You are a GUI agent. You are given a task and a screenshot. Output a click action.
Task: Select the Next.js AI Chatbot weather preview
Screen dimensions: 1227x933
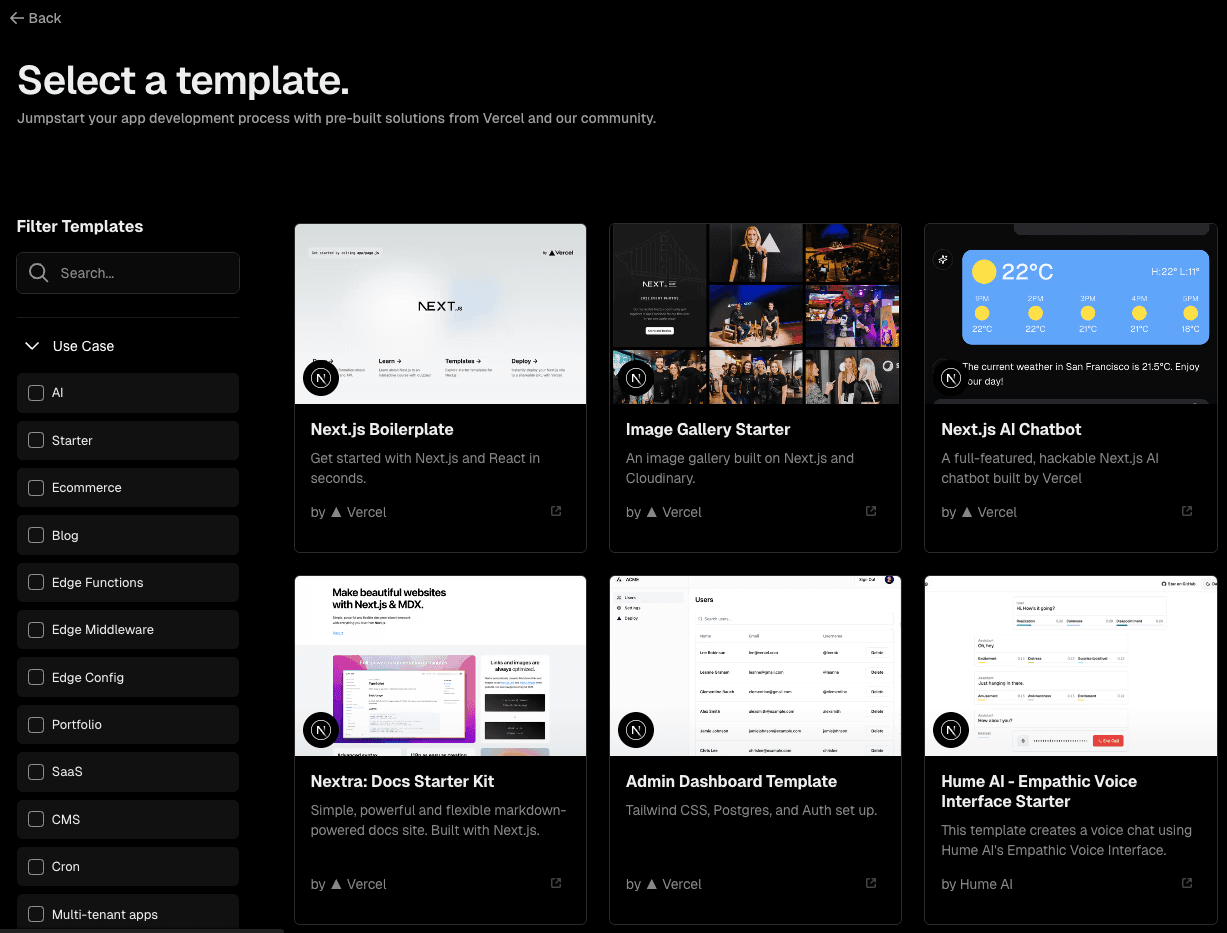pos(1071,314)
